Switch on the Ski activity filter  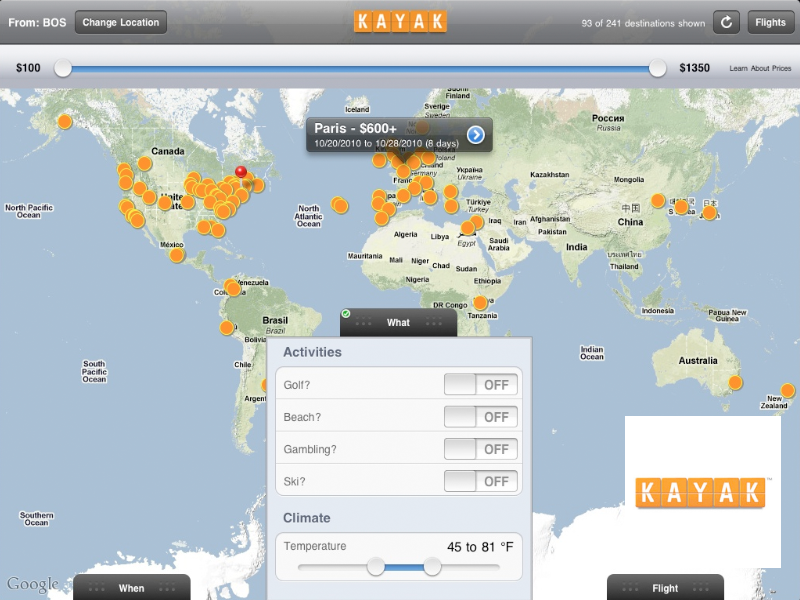click(x=481, y=481)
